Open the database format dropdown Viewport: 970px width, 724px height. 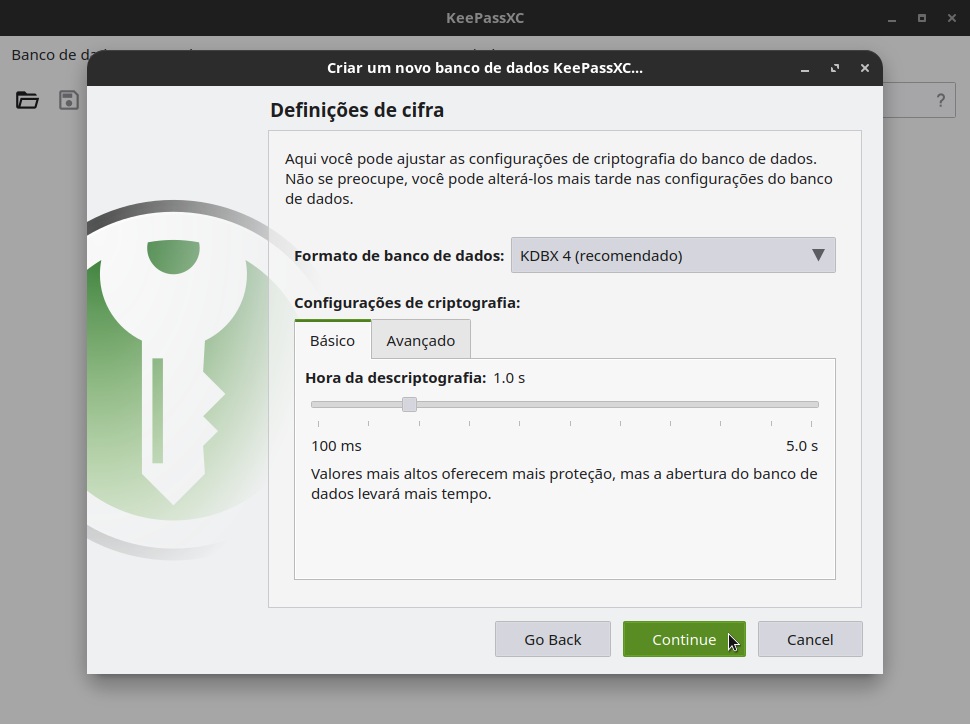pyautogui.click(x=673, y=255)
